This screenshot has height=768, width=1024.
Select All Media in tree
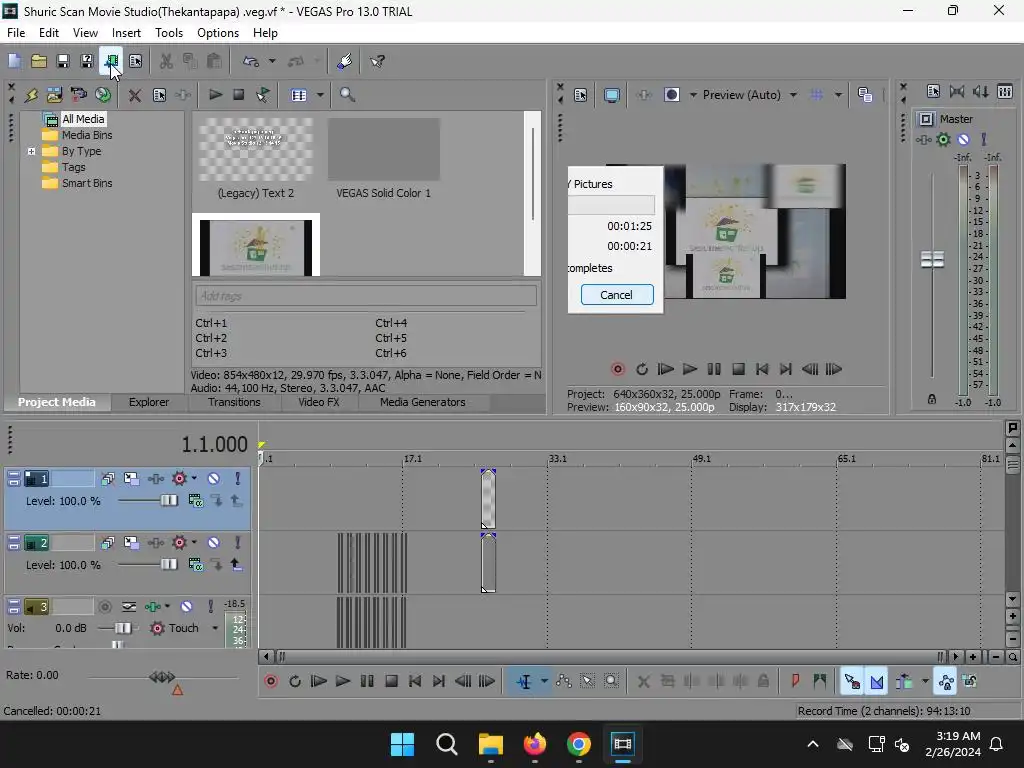pyautogui.click(x=83, y=119)
